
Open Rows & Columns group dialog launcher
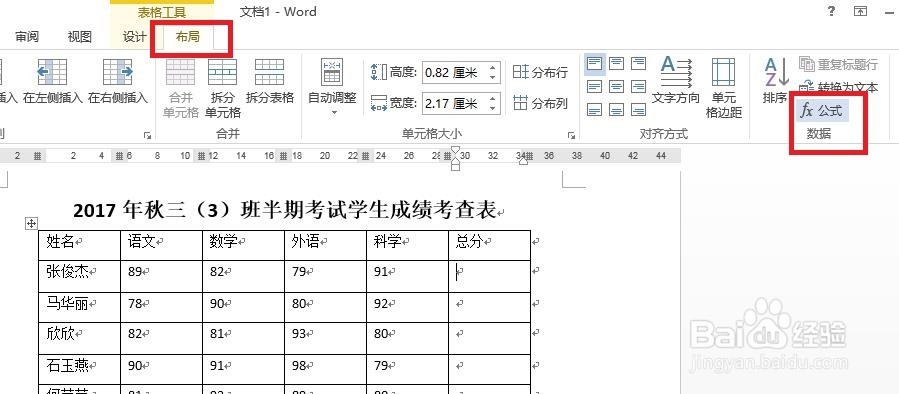148,135
